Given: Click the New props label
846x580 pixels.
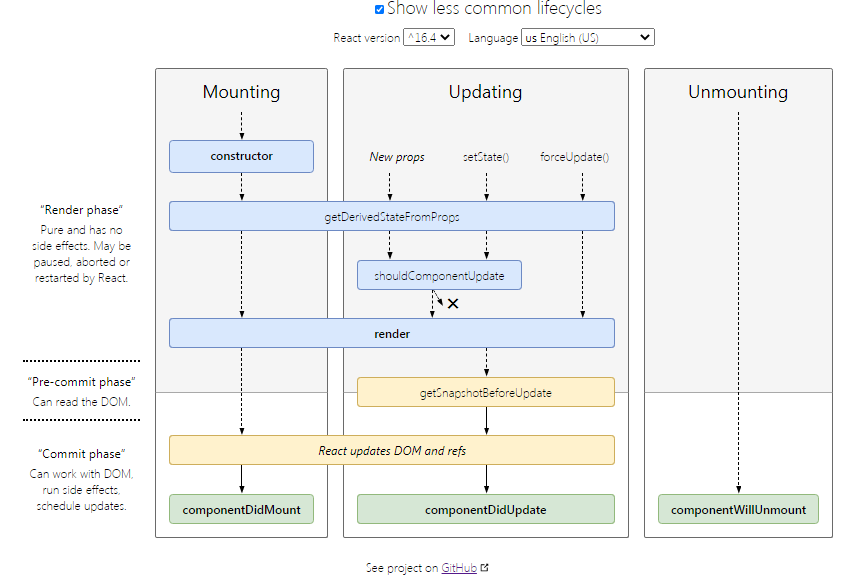Looking at the screenshot, I should (396, 157).
